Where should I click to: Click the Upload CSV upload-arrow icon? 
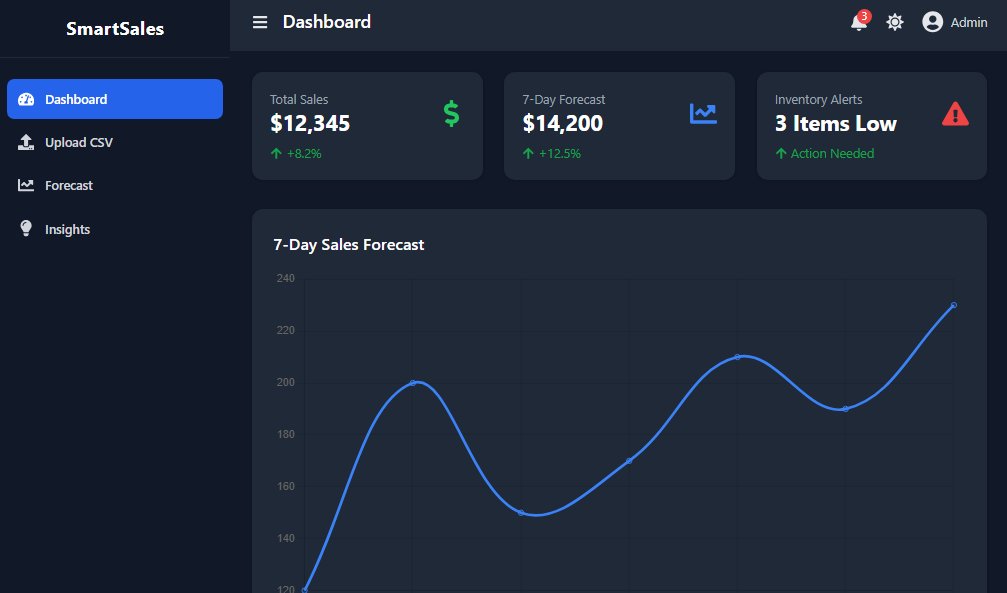pyautogui.click(x=25, y=142)
